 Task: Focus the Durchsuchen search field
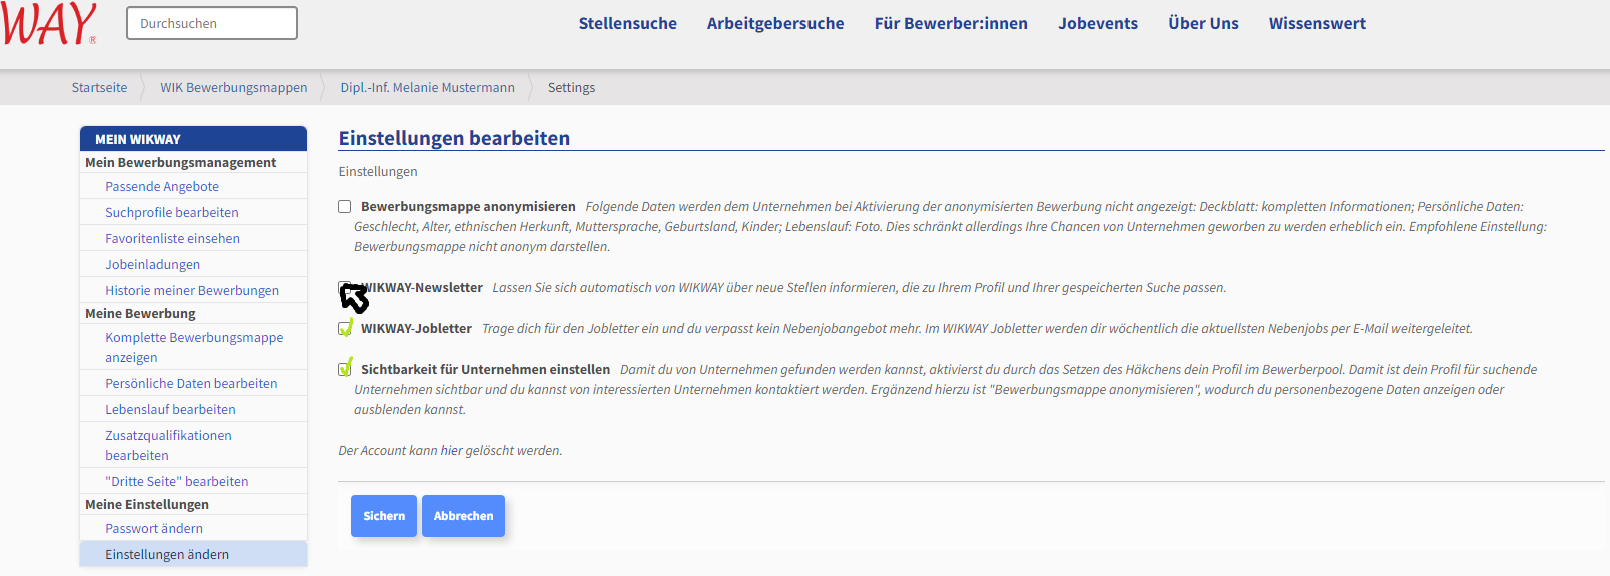click(x=212, y=23)
